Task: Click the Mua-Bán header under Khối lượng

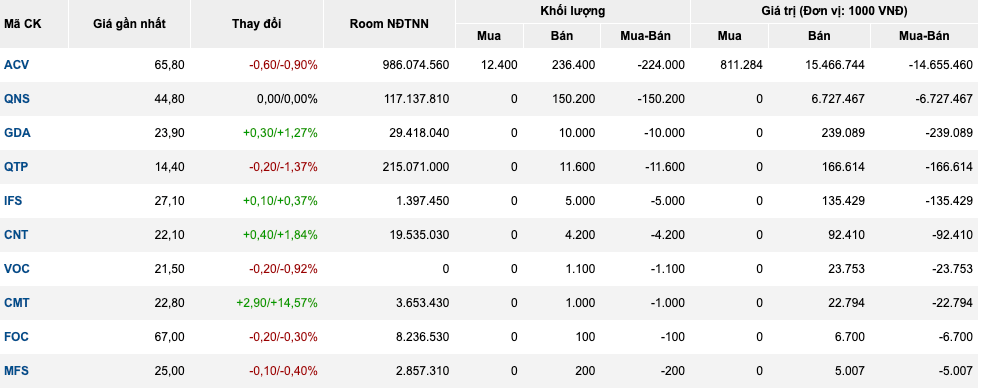Action: click(645, 36)
